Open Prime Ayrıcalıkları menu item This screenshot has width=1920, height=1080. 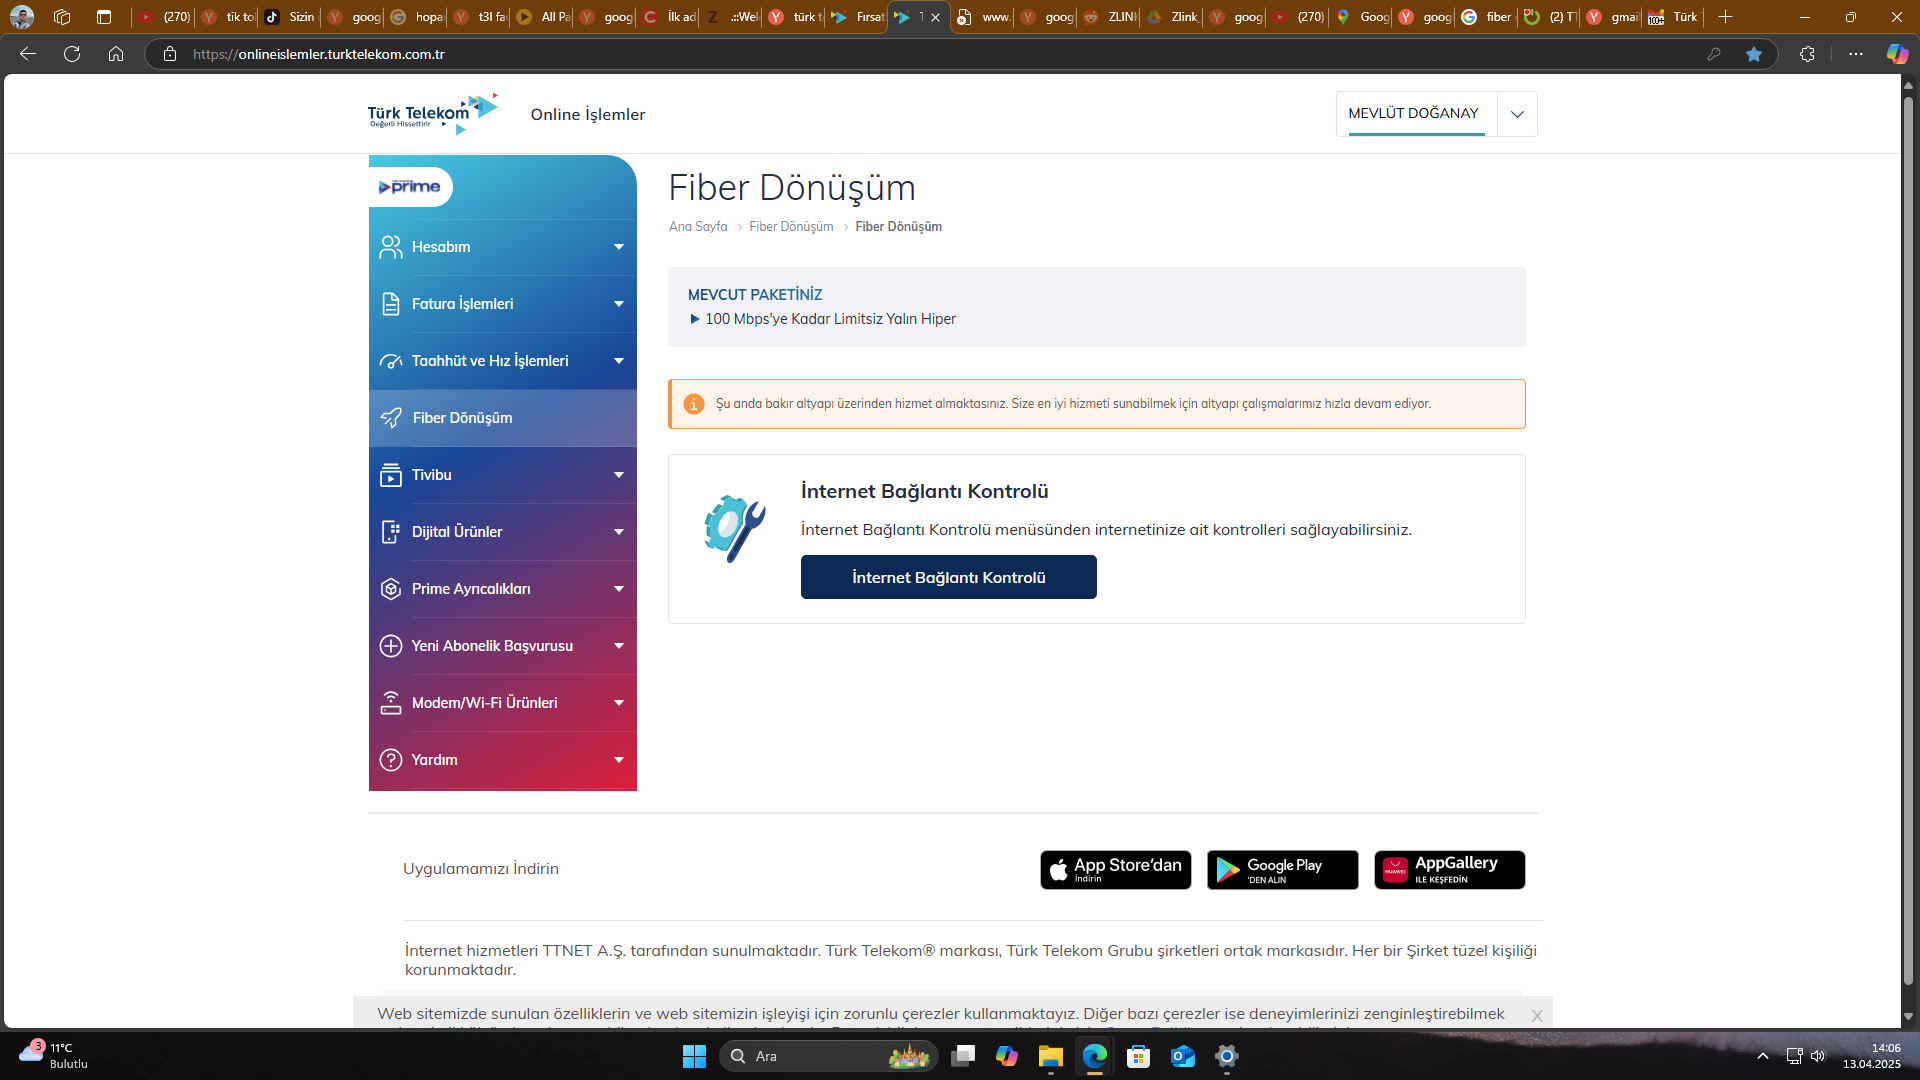point(471,589)
